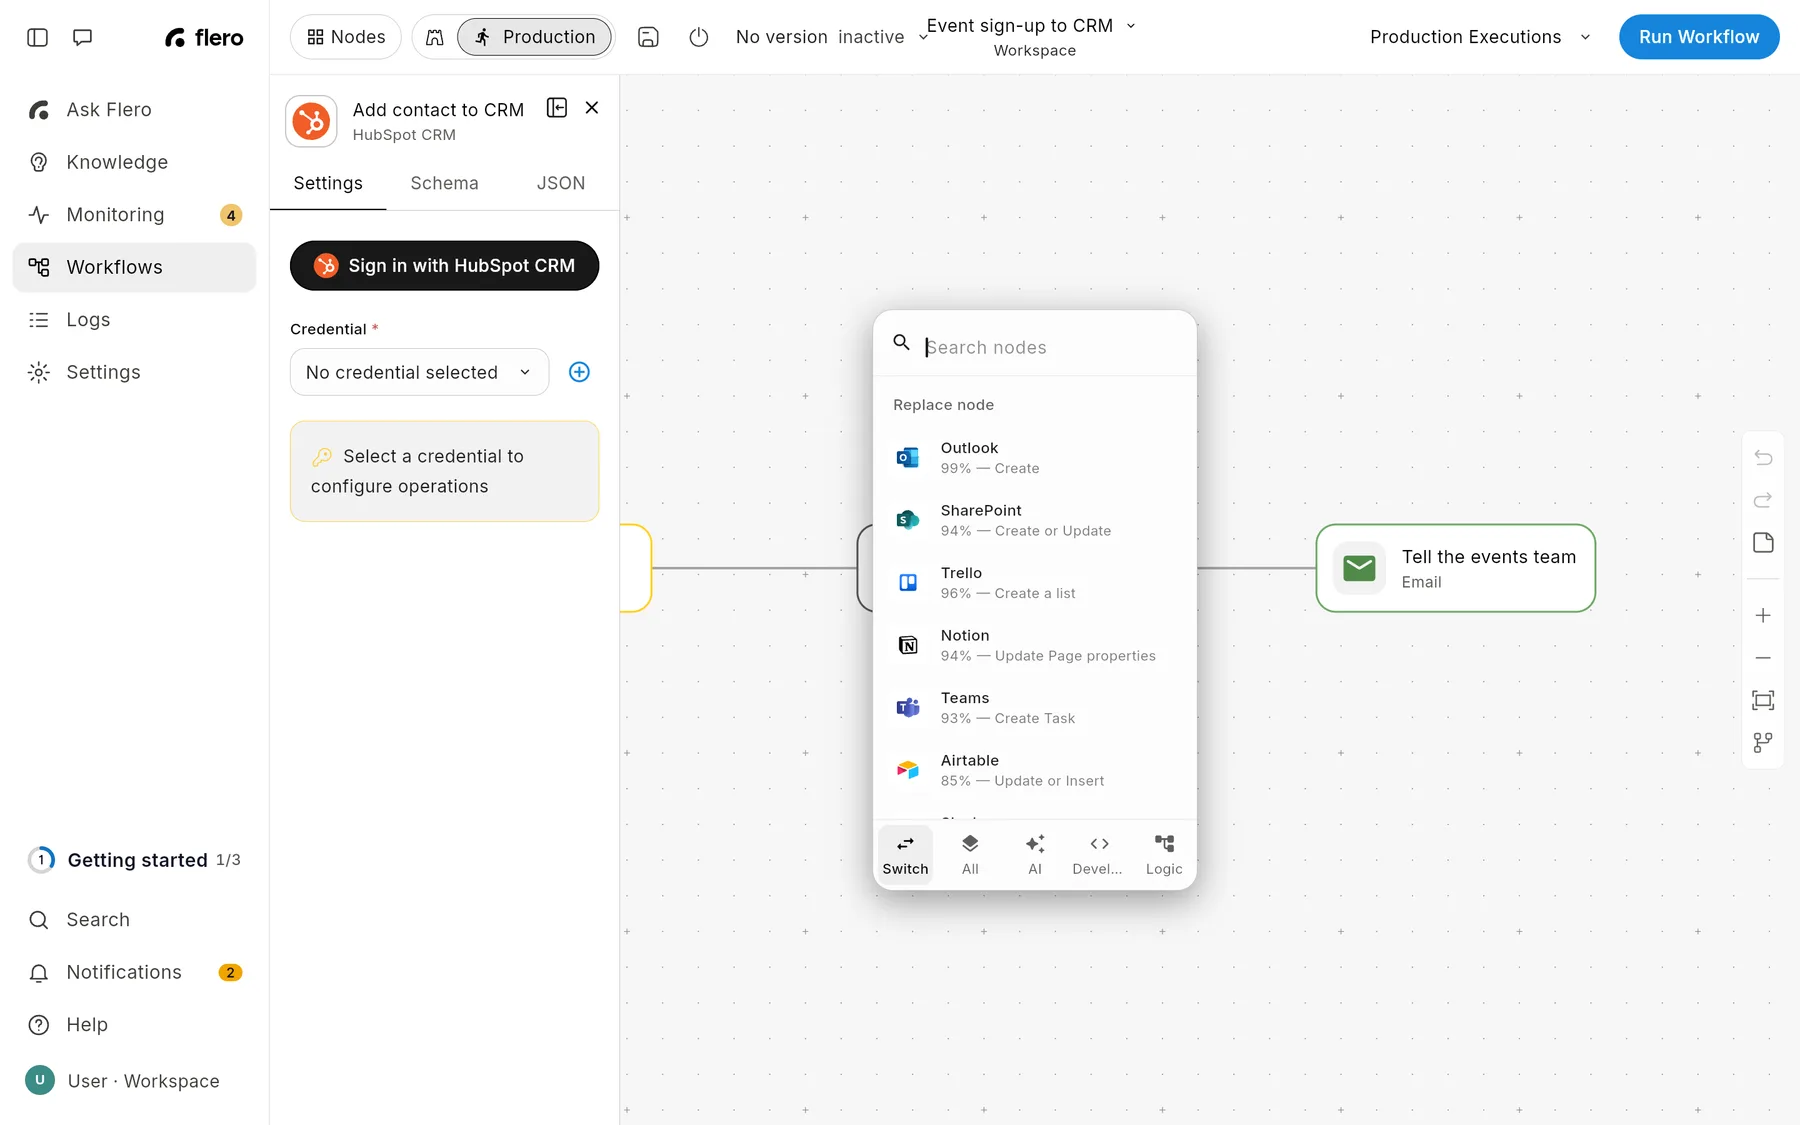This screenshot has height=1125, width=1800.
Task: Choose SharePoint replacement node
Action: 1035,520
